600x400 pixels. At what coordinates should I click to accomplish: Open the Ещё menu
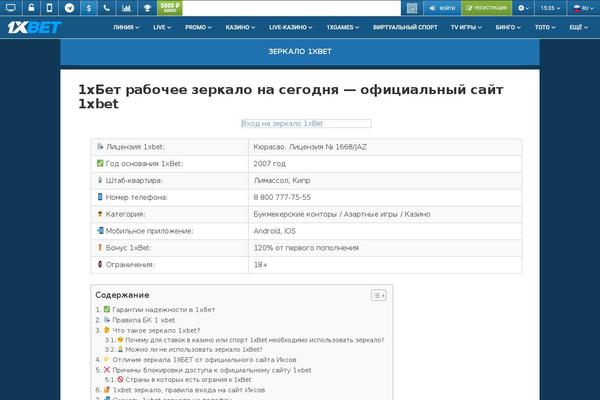pos(578,27)
